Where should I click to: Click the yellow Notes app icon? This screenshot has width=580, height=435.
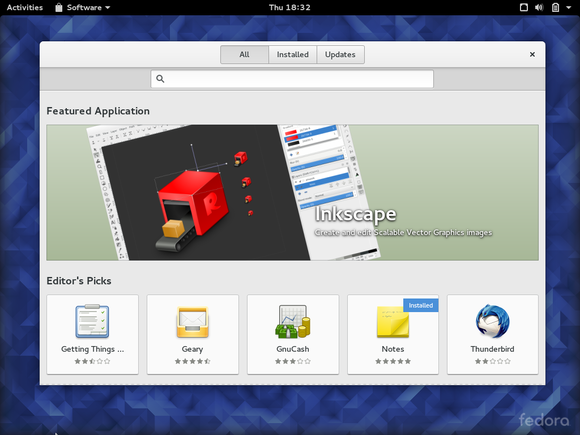(393, 322)
